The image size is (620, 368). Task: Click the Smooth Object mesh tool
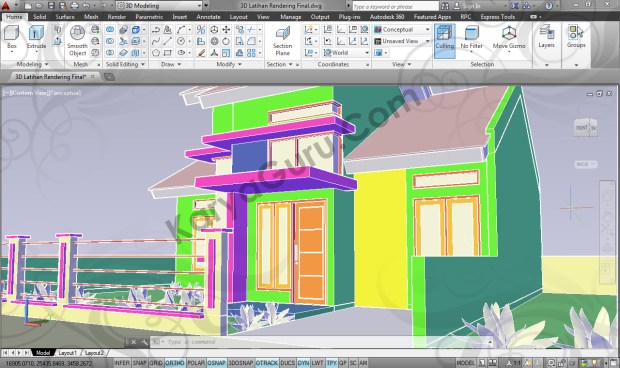[77, 41]
